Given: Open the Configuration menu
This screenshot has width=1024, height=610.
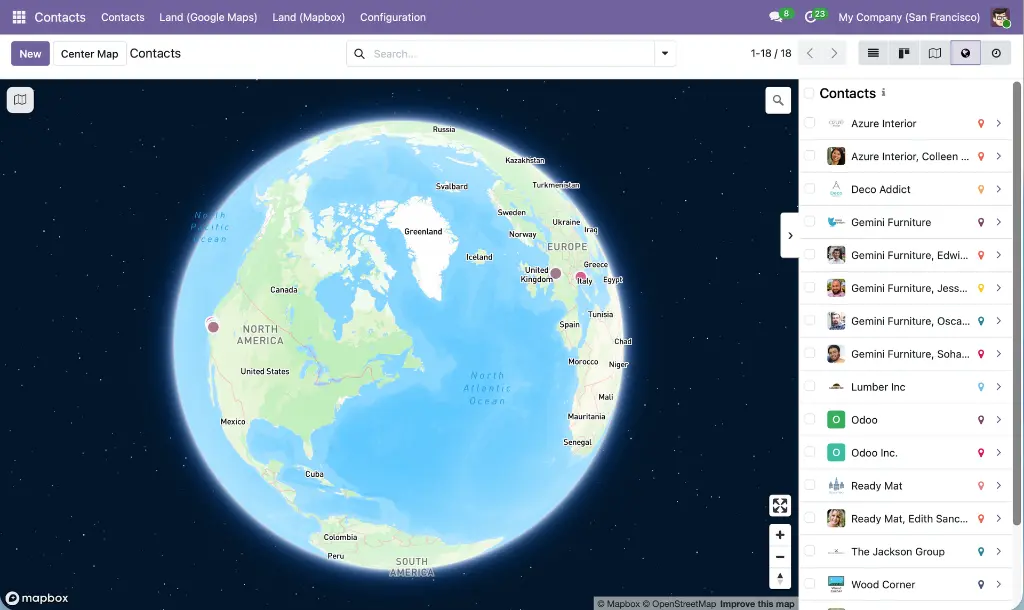Looking at the screenshot, I should [392, 17].
